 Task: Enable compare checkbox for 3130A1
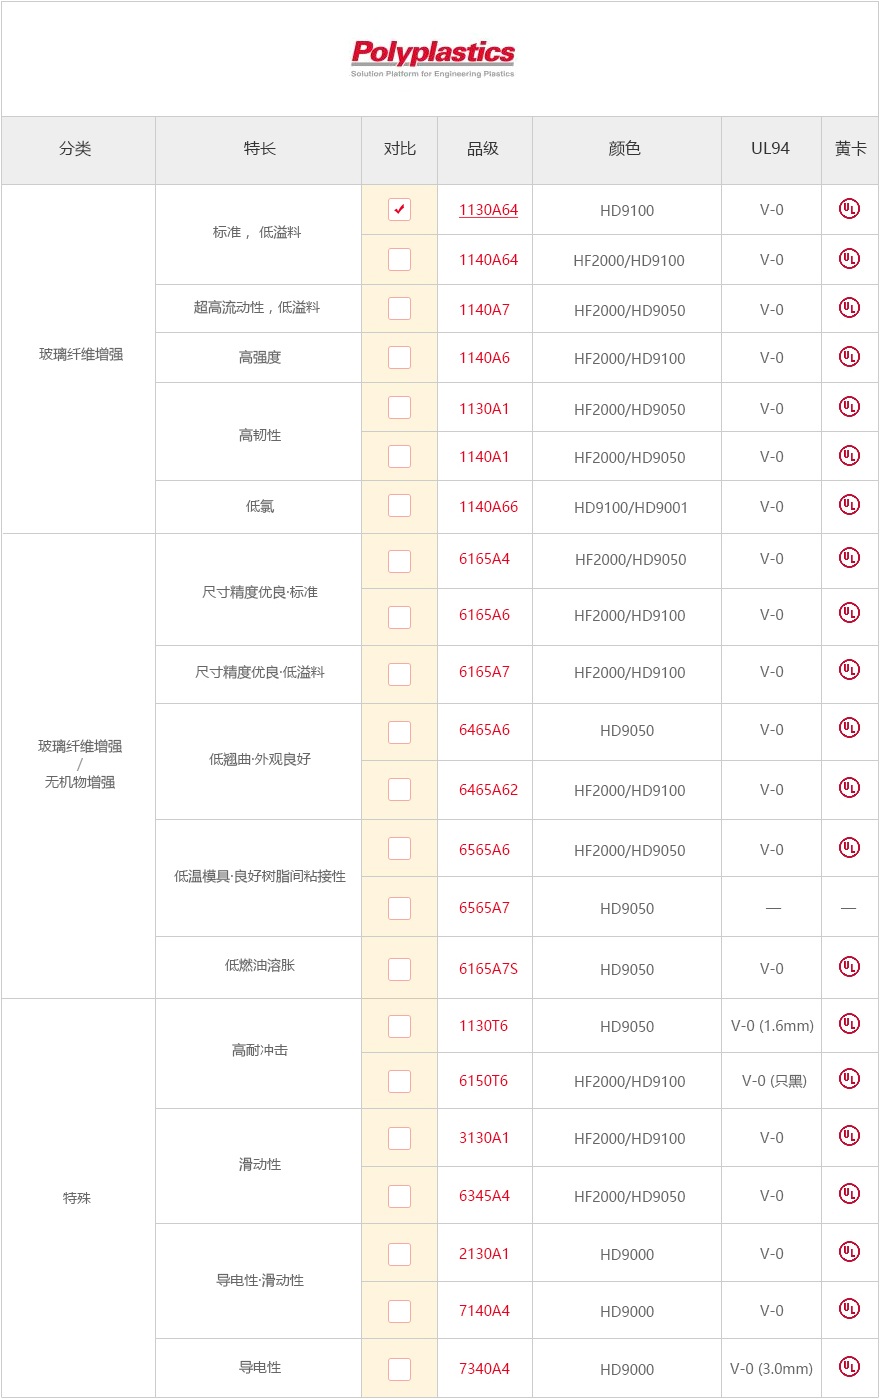pos(399,1138)
